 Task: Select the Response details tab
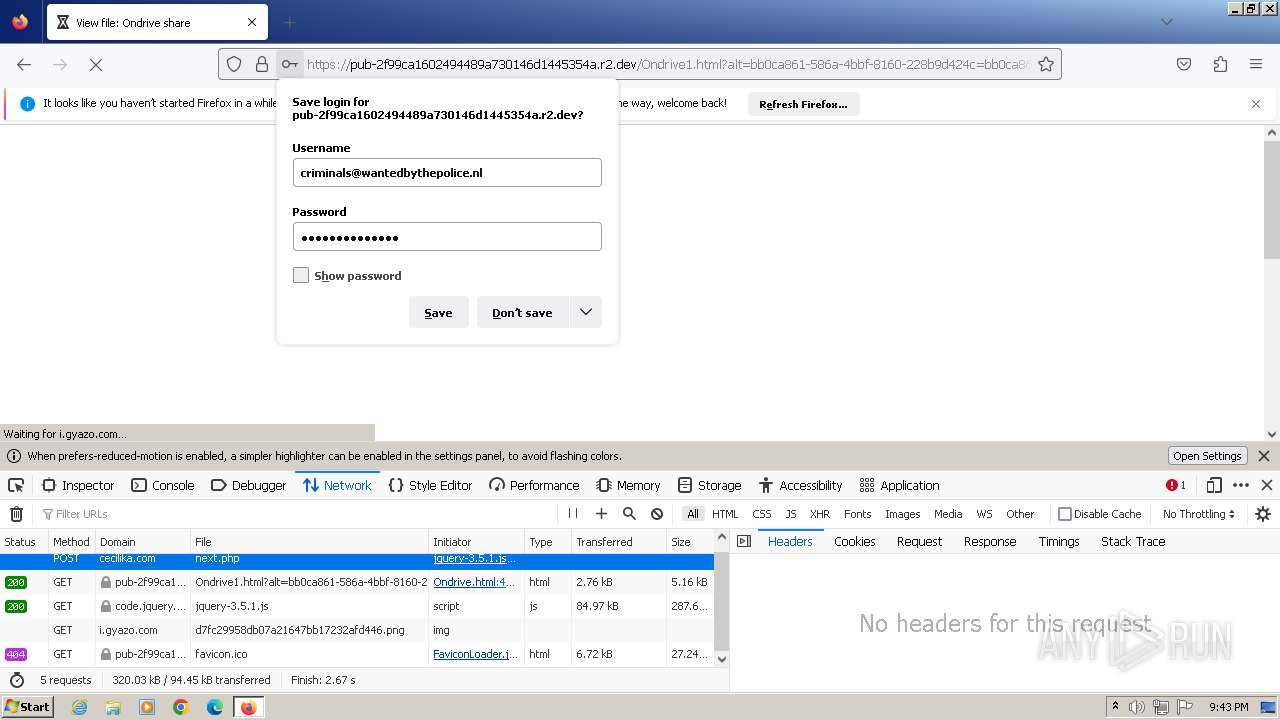tap(990, 541)
